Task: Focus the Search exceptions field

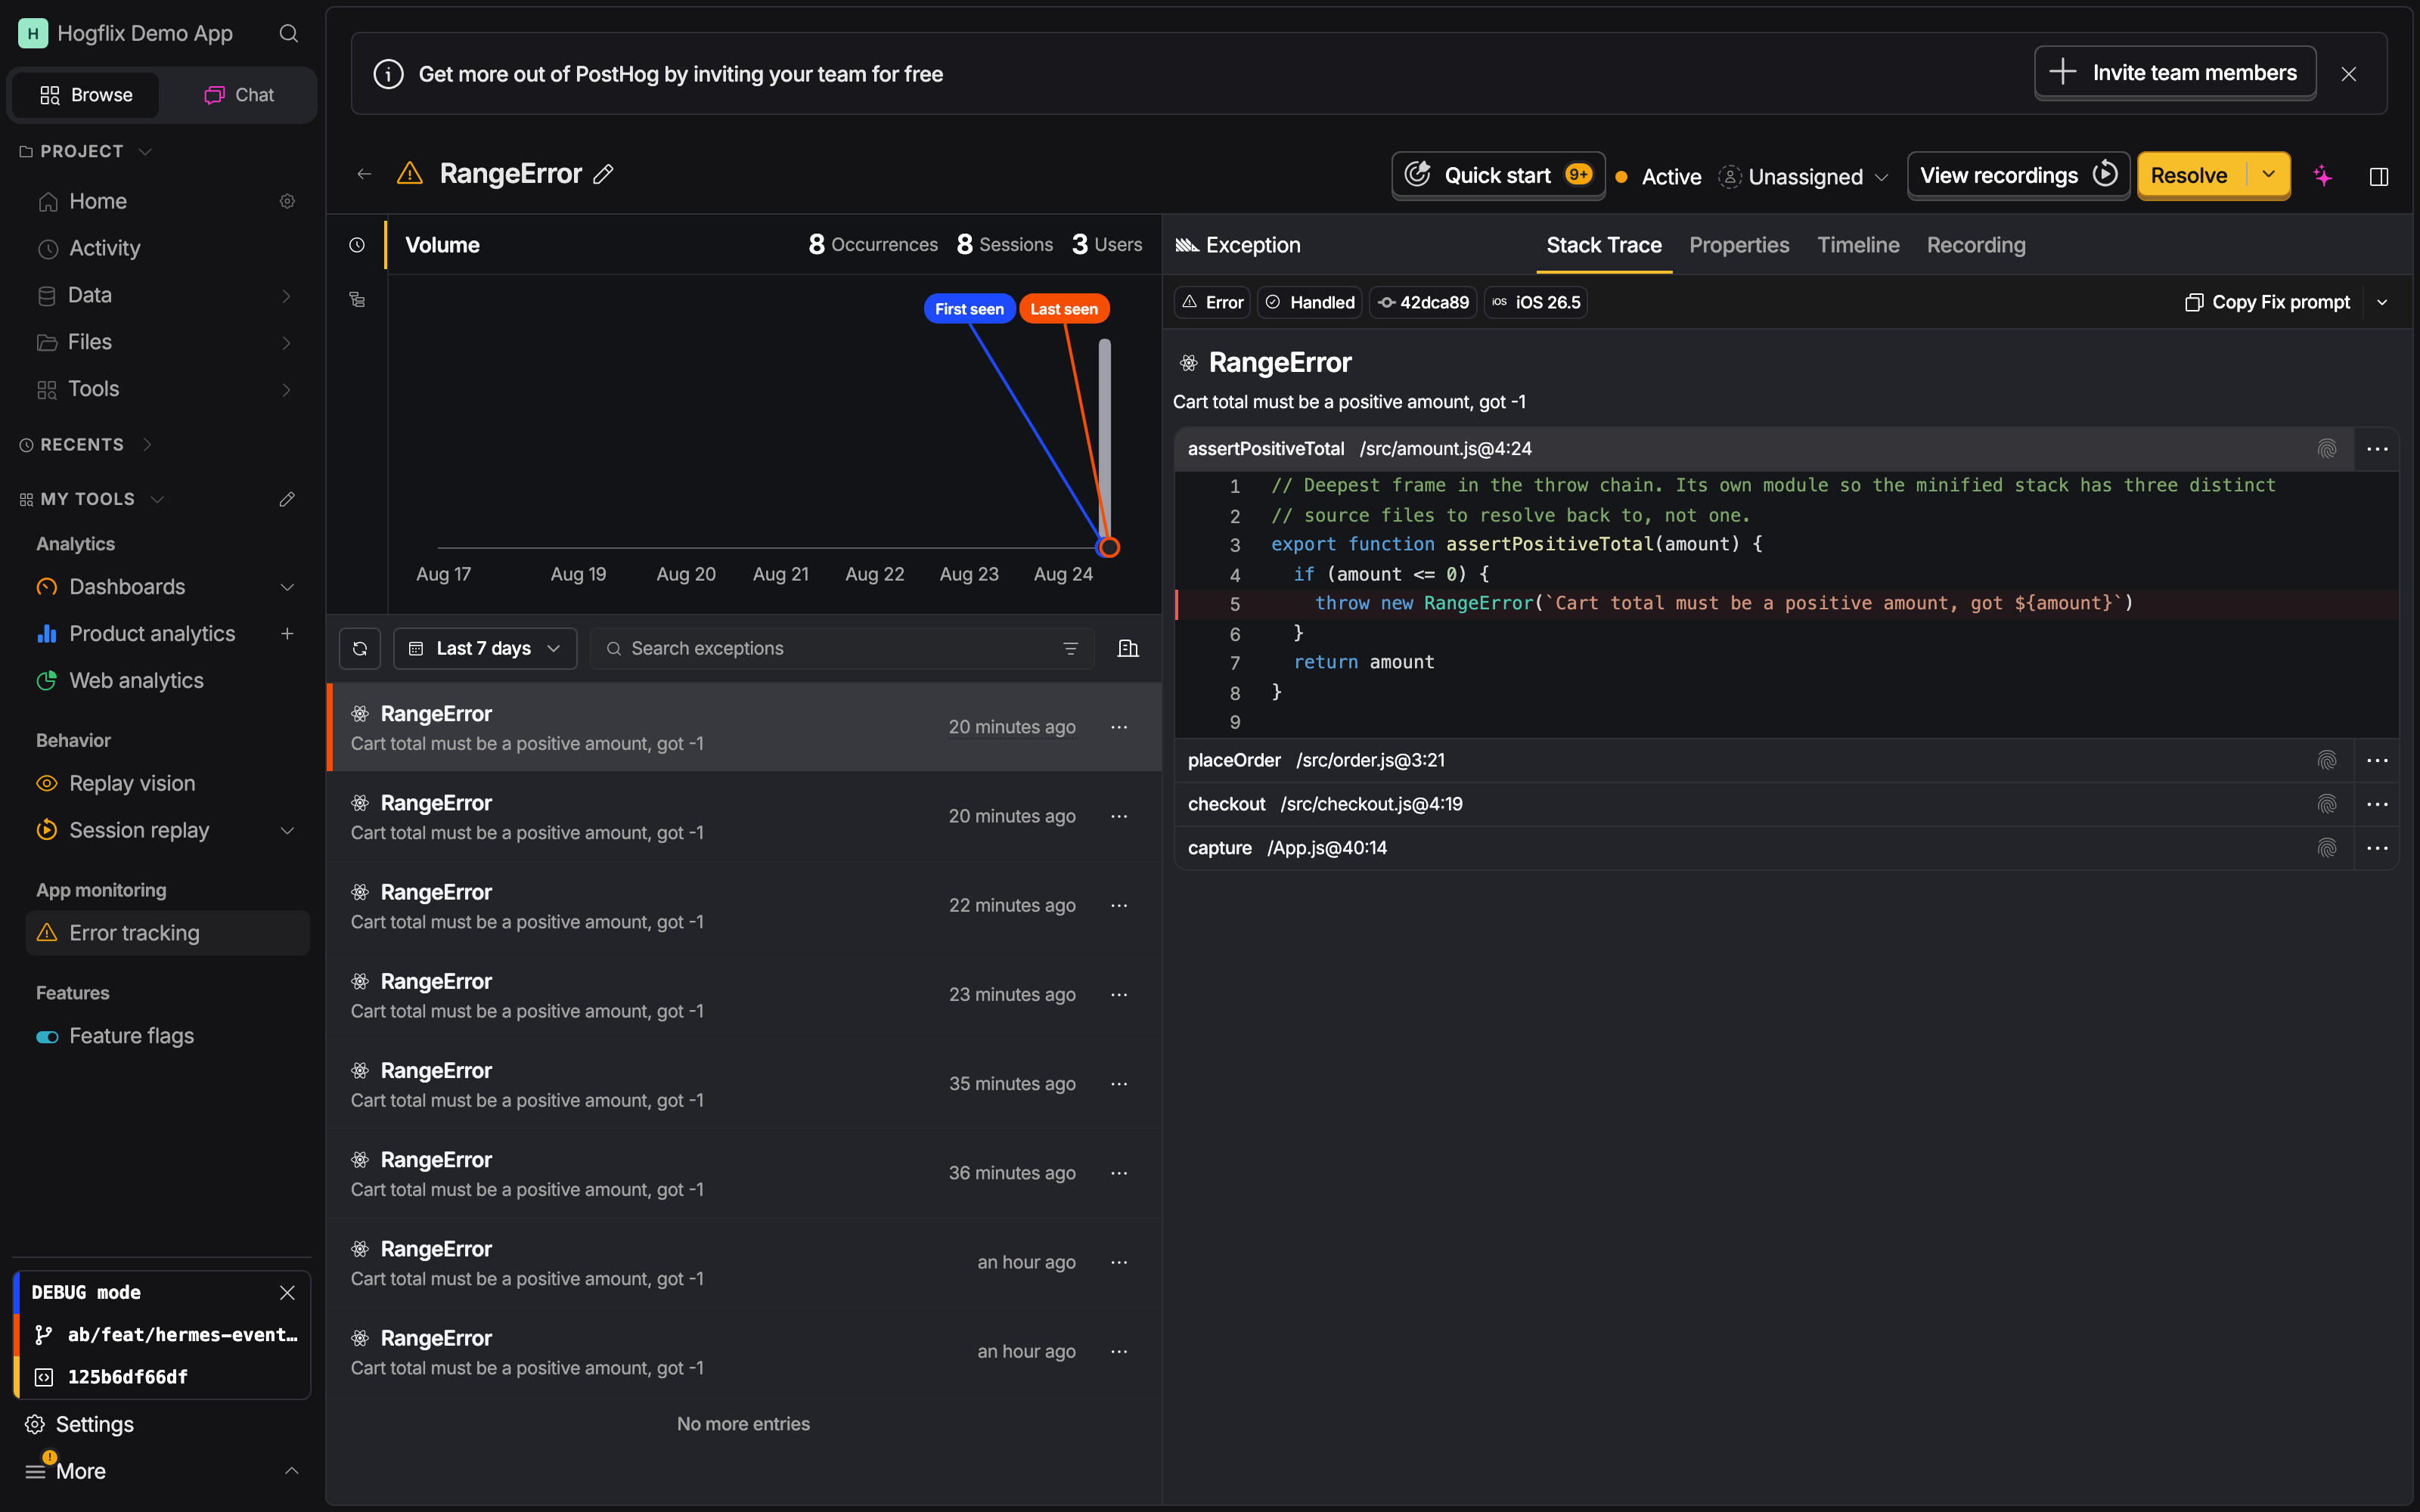Action: [x=842, y=648]
